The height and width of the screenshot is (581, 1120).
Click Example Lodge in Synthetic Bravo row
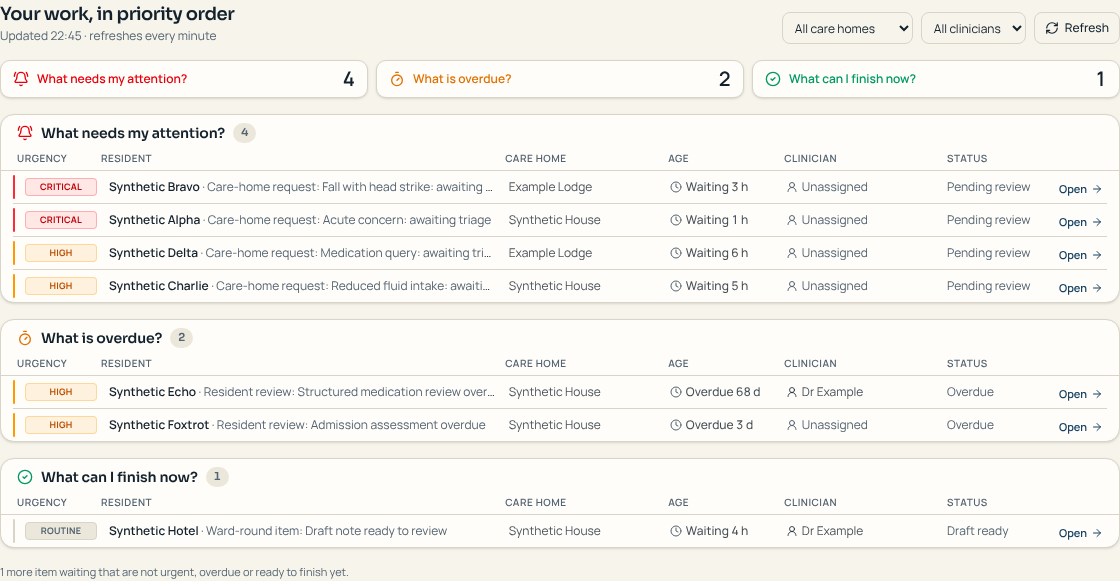click(x=550, y=187)
